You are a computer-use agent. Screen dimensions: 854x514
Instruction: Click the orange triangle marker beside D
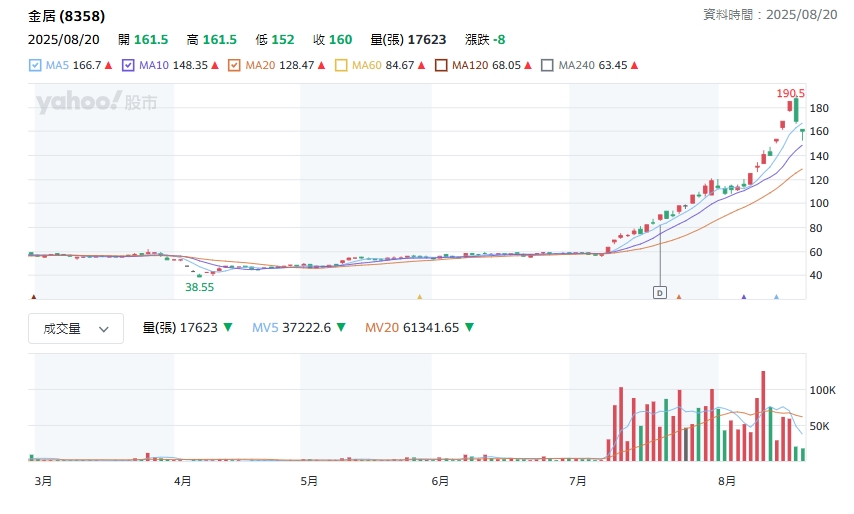(x=679, y=296)
